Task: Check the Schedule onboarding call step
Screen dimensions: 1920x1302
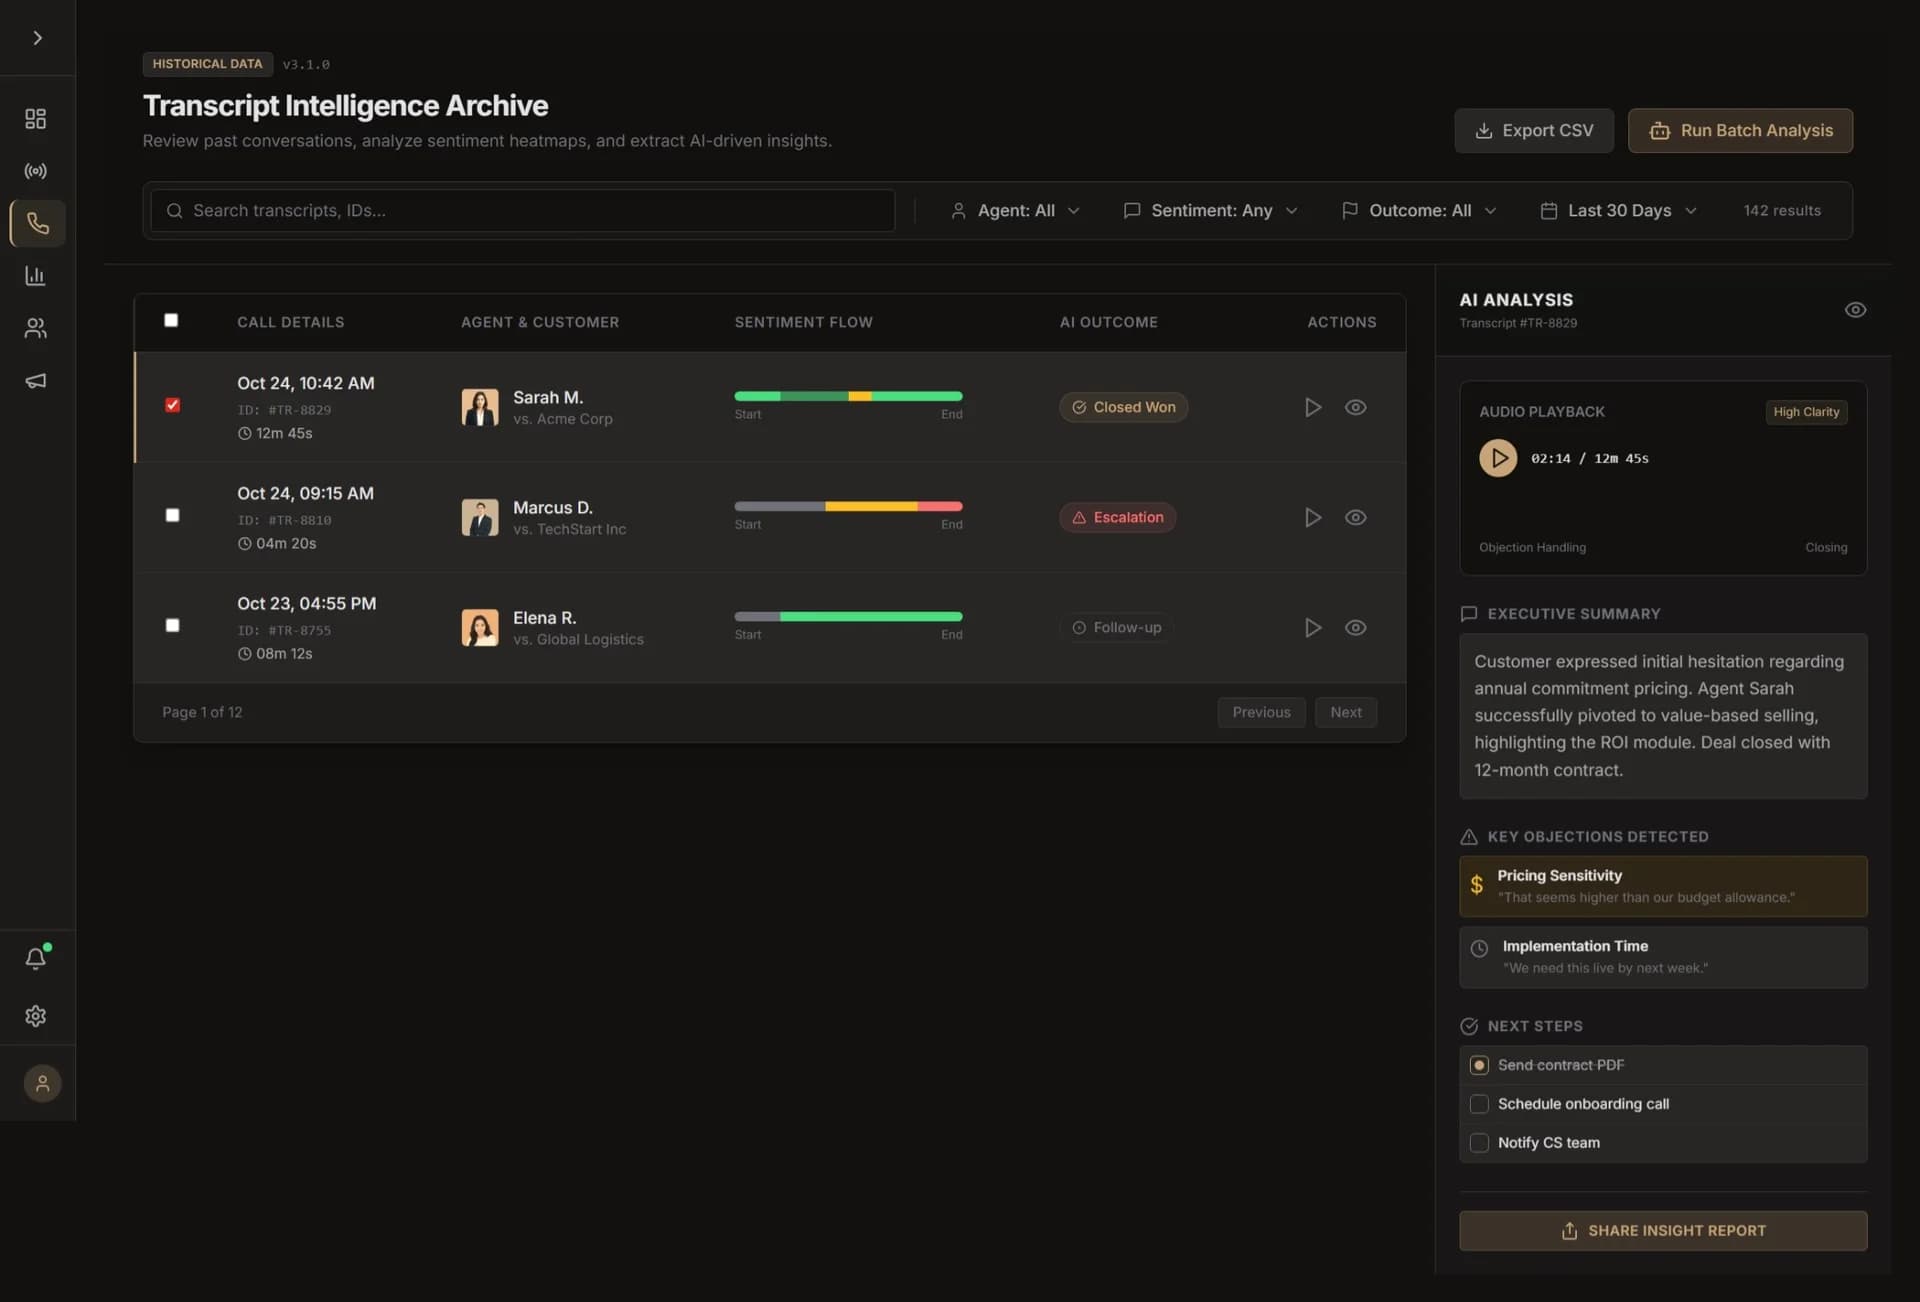Action: (x=1479, y=1104)
